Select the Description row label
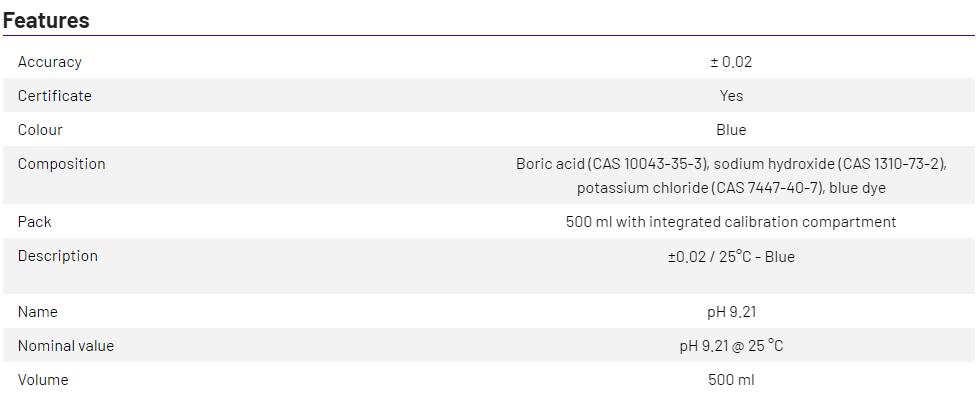Screen dimensions: 980x403 click(x=58, y=256)
